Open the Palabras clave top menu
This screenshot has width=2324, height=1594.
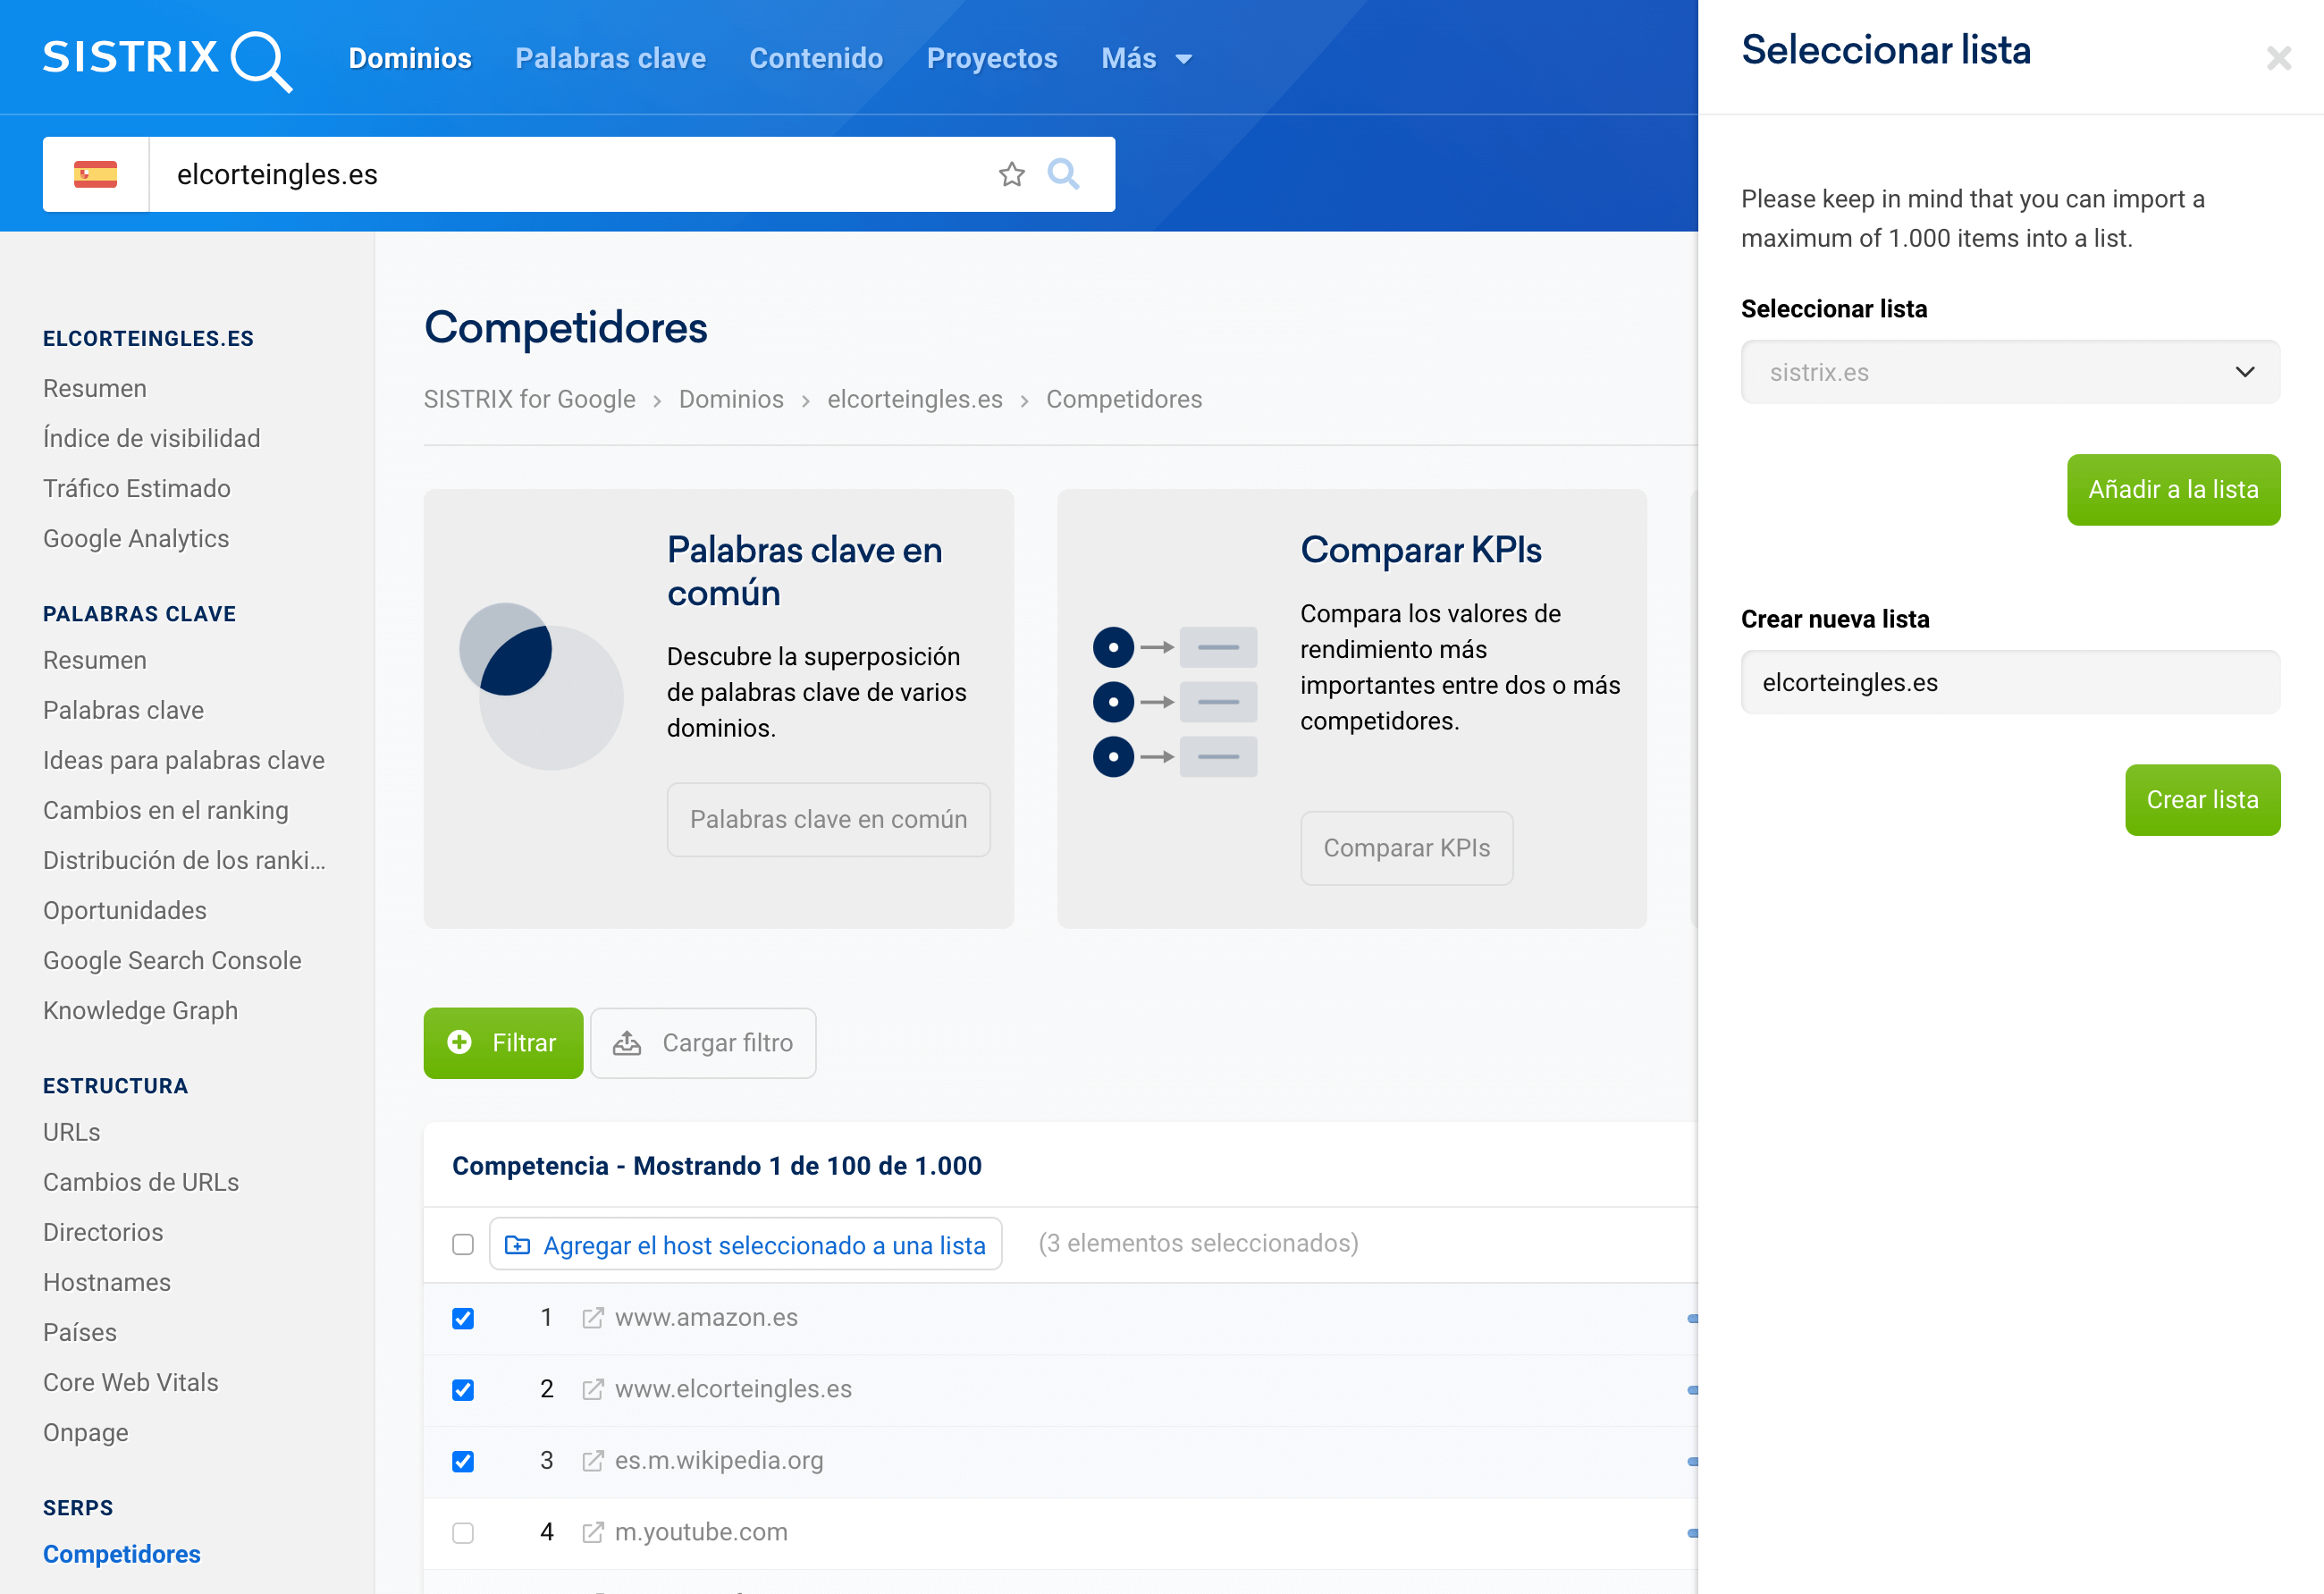point(610,59)
